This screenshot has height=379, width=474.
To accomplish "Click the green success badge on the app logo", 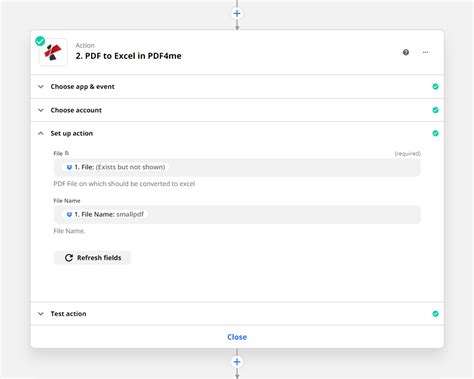I will coord(40,41).
